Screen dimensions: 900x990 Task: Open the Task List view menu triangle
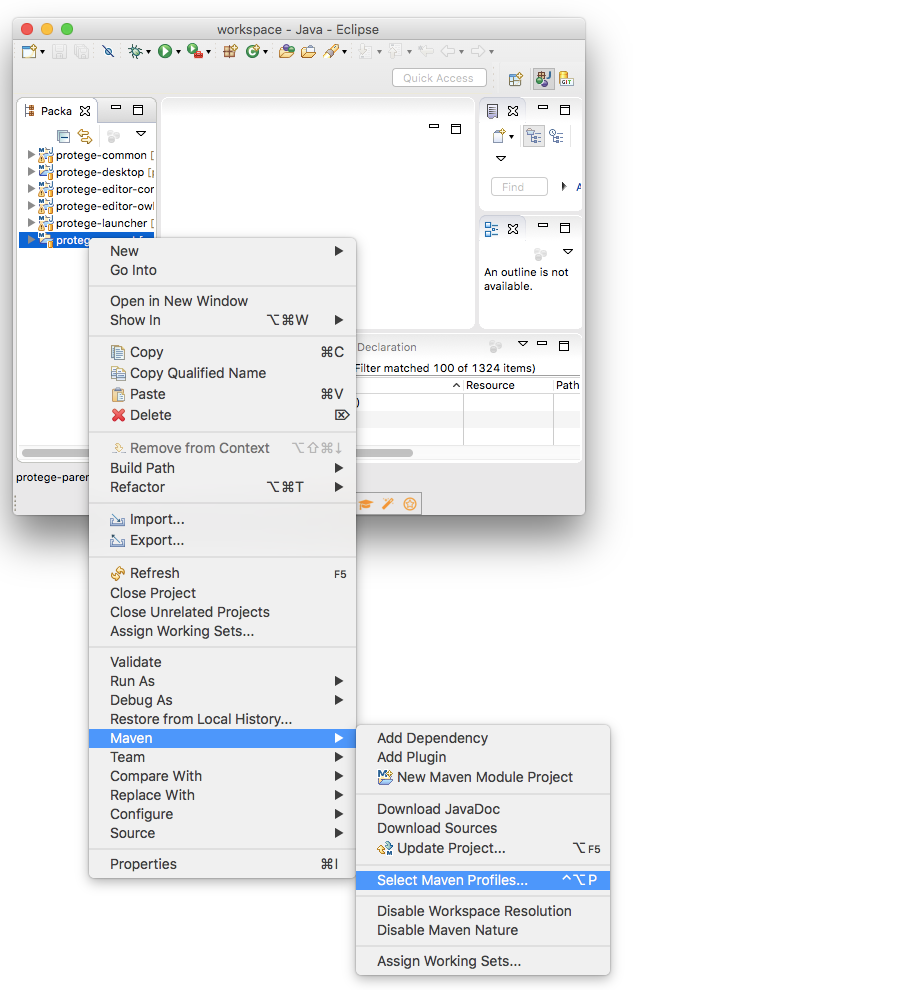click(501, 158)
